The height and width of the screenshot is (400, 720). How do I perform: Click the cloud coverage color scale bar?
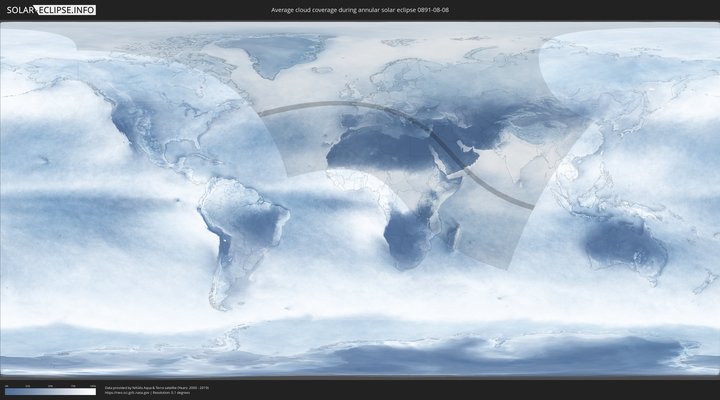click(x=50, y=392)
